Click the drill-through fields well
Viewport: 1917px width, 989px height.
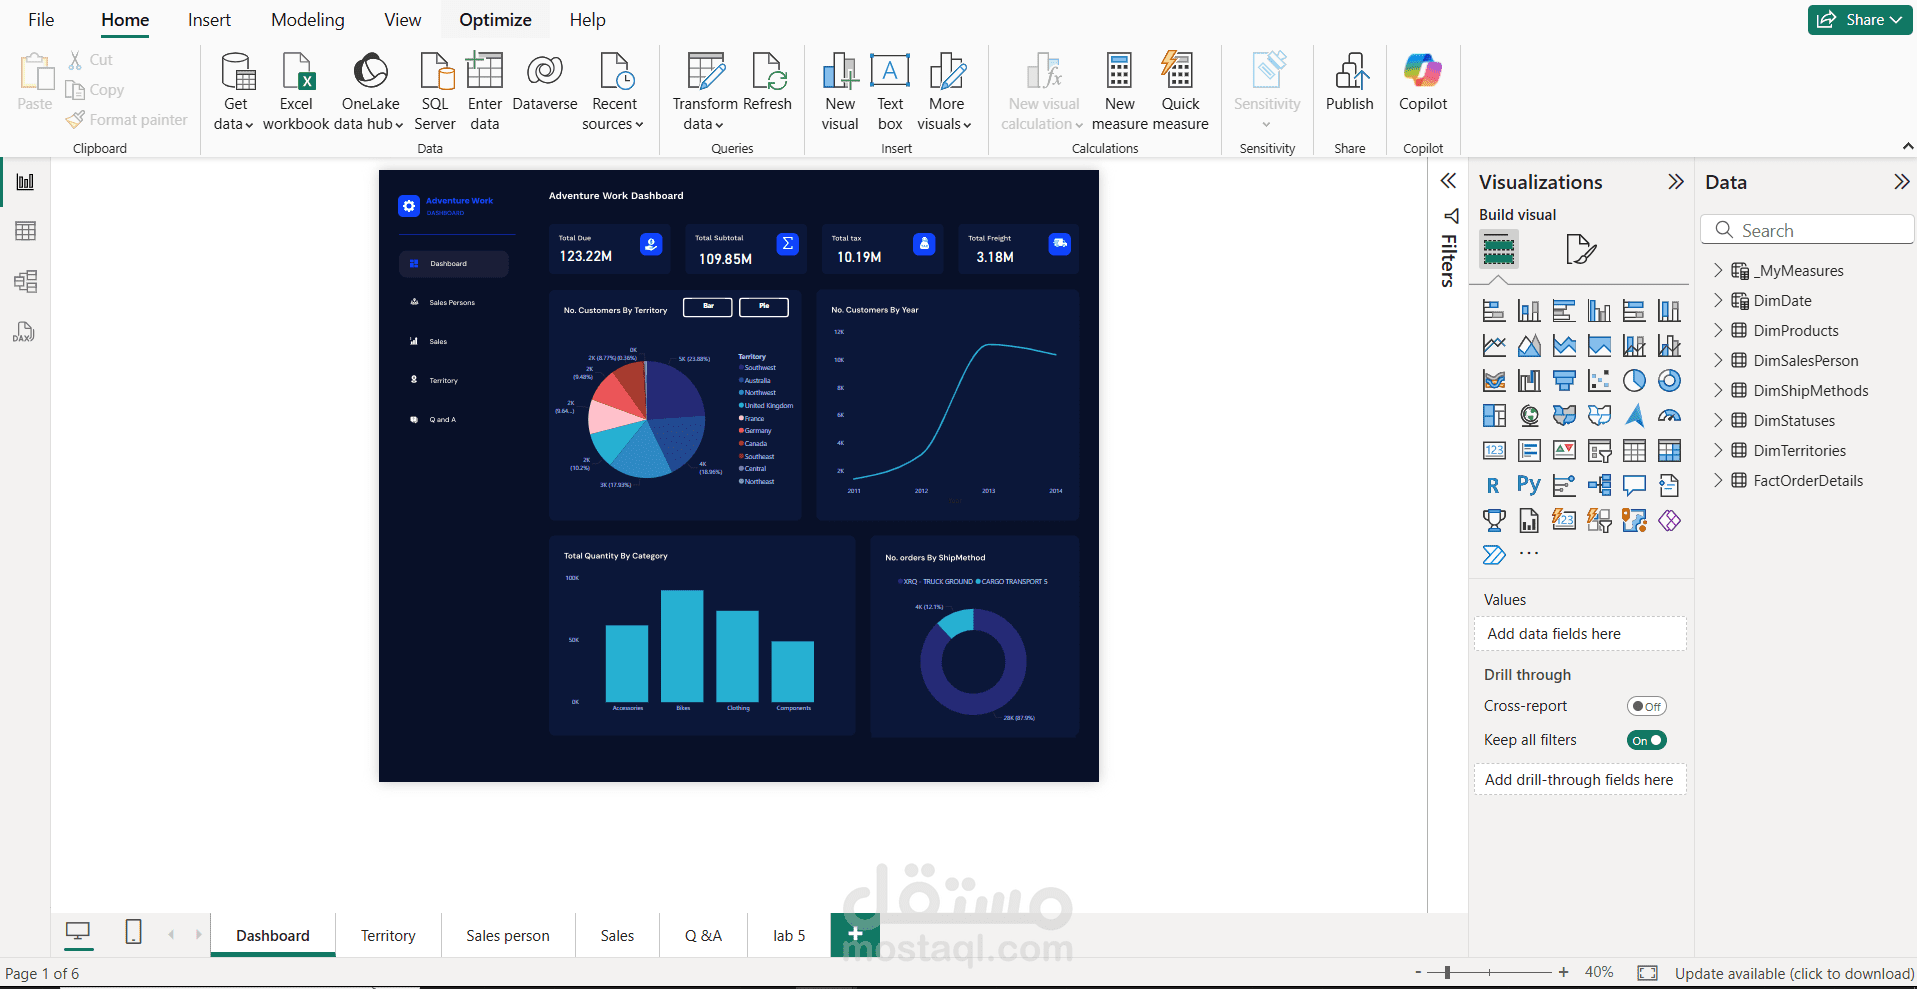1580,780
